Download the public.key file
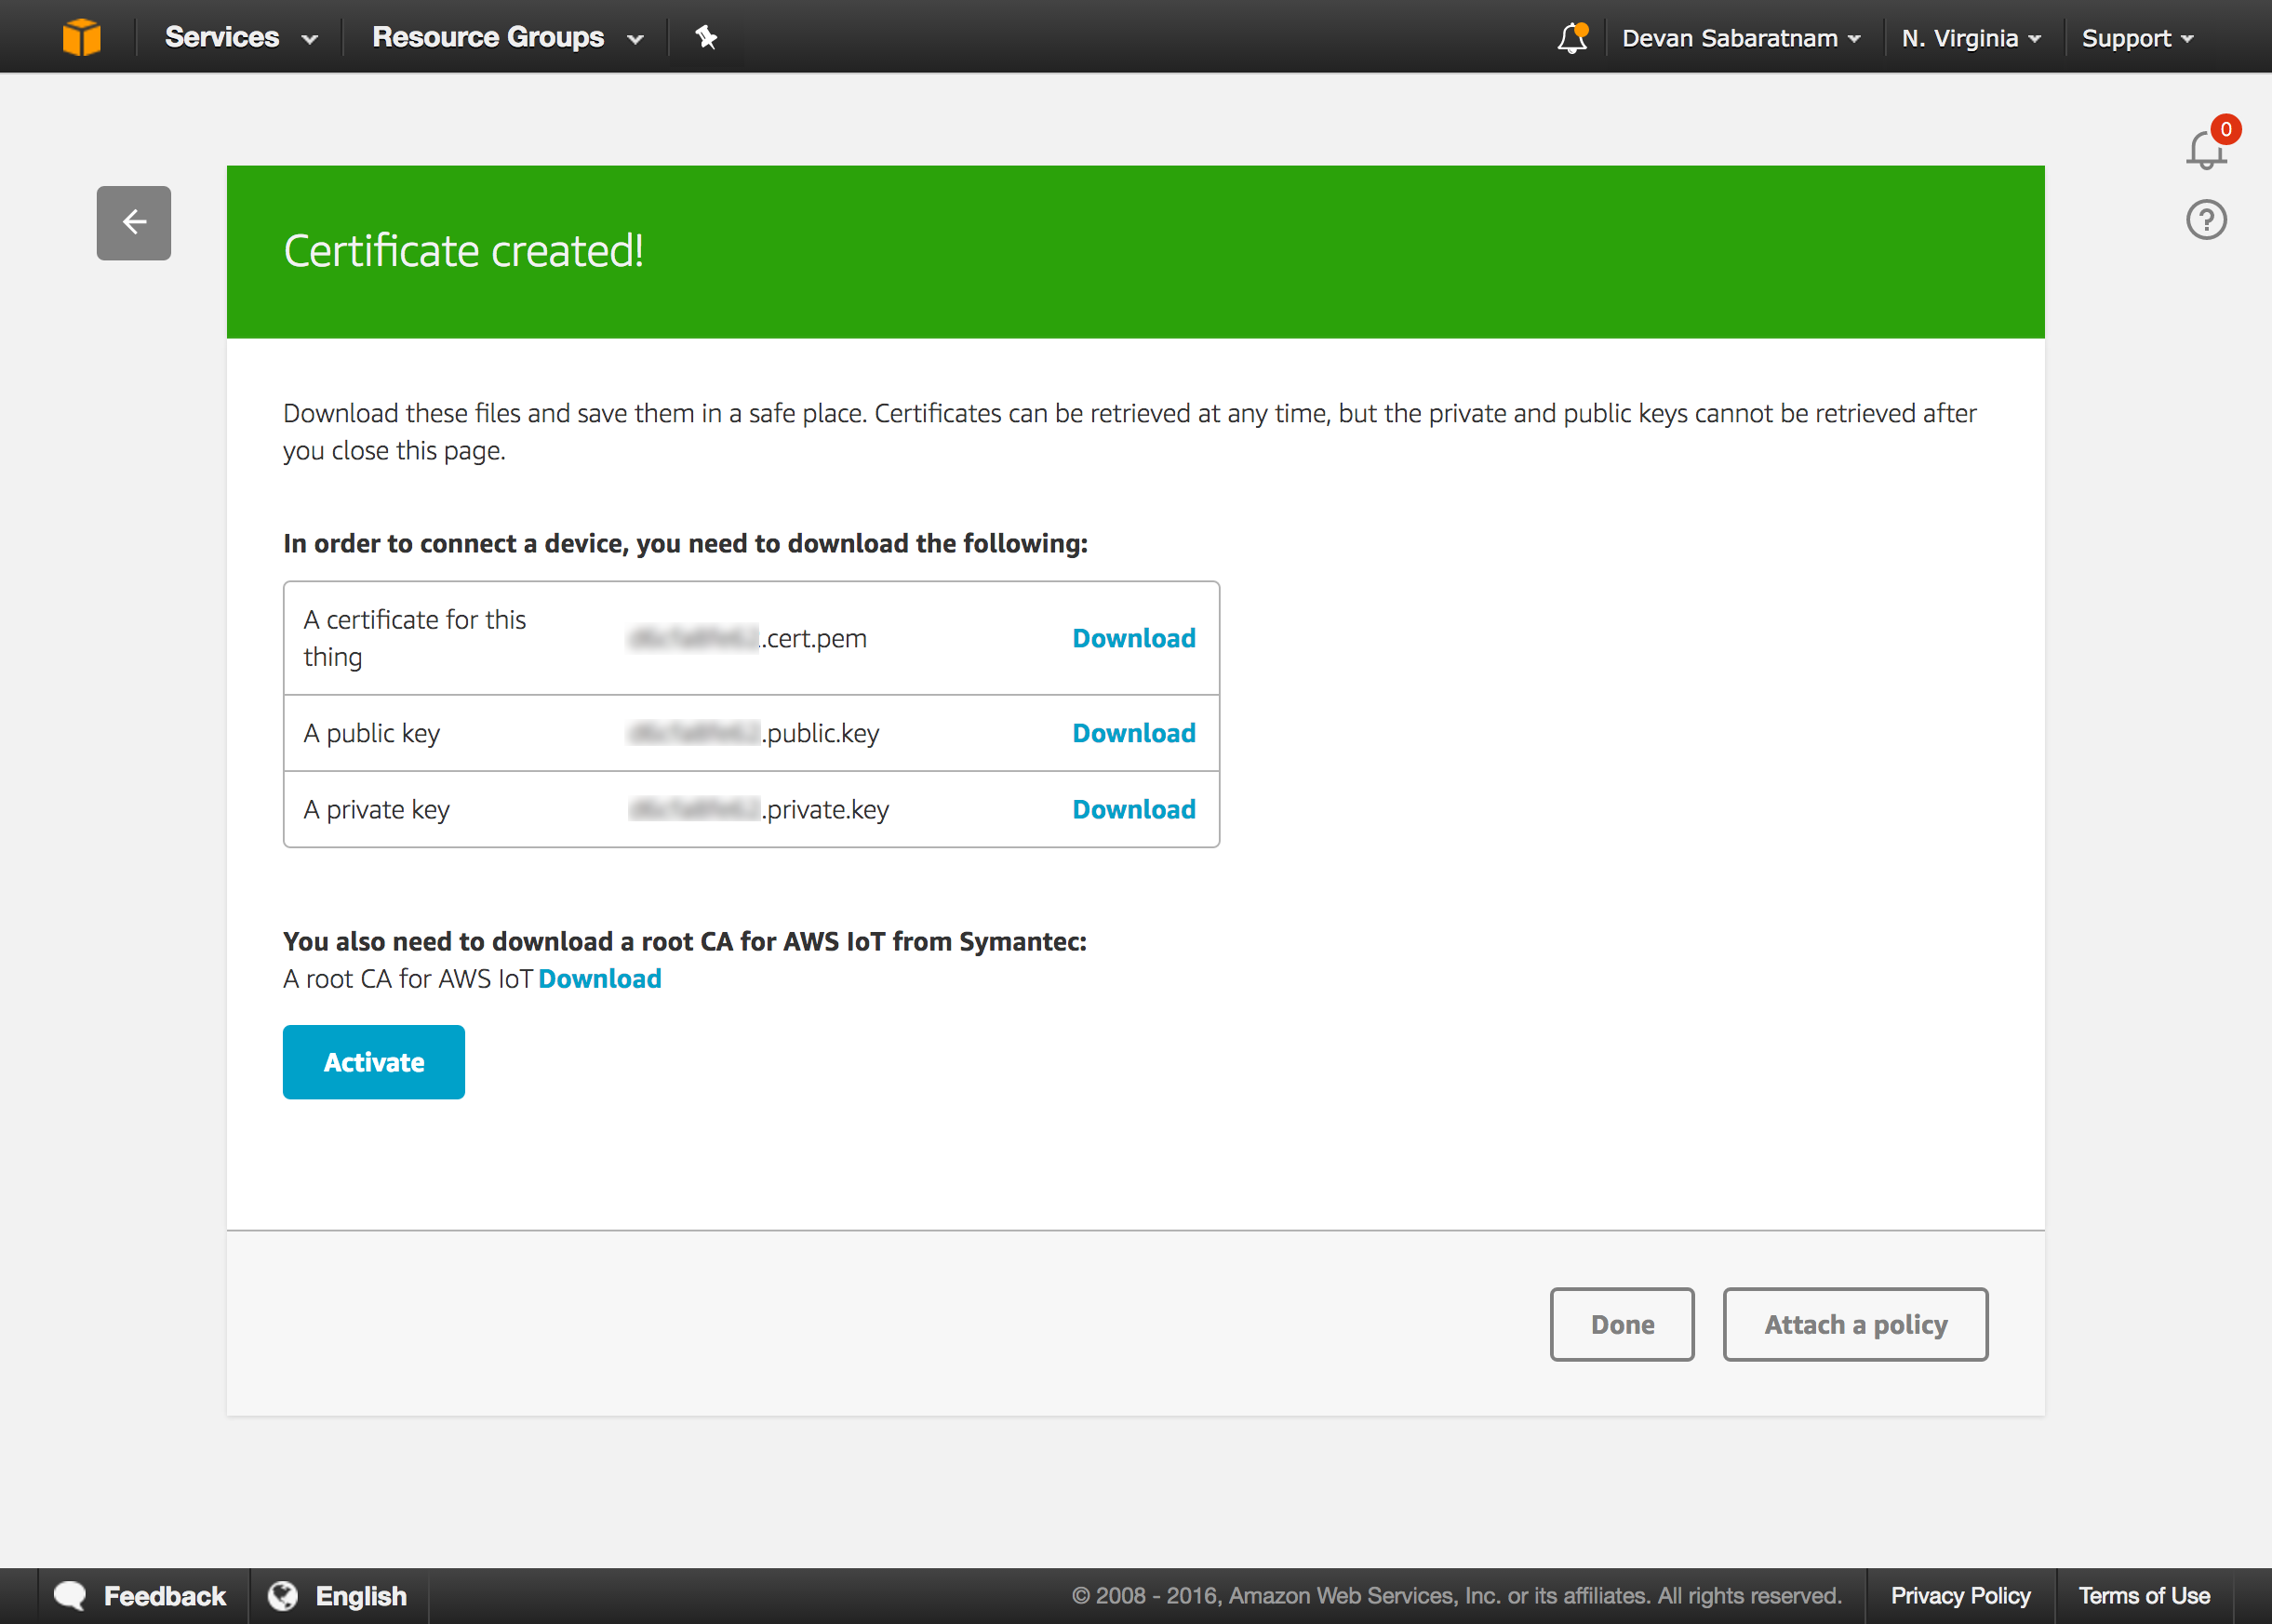This screenshot has height=1624, width=2272. pyautogui.click(x=1134, y=733)
